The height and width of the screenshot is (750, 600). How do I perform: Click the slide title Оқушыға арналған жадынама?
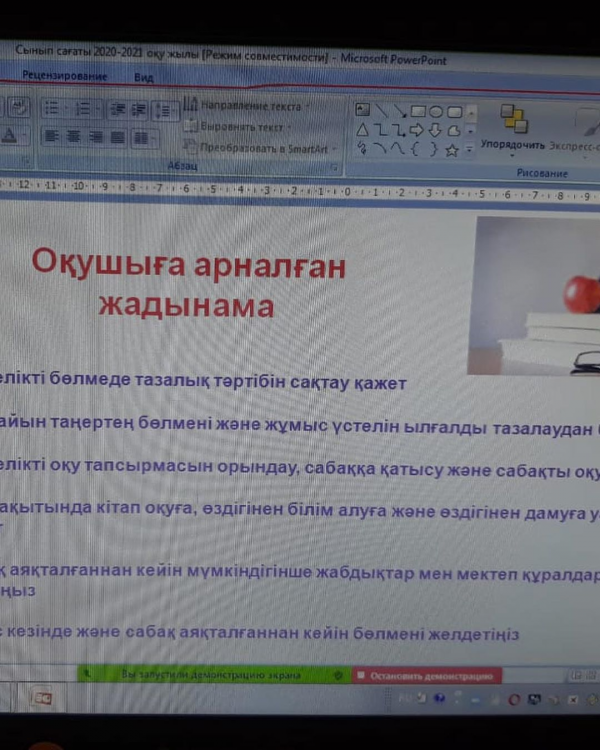[x=188, y=284]
